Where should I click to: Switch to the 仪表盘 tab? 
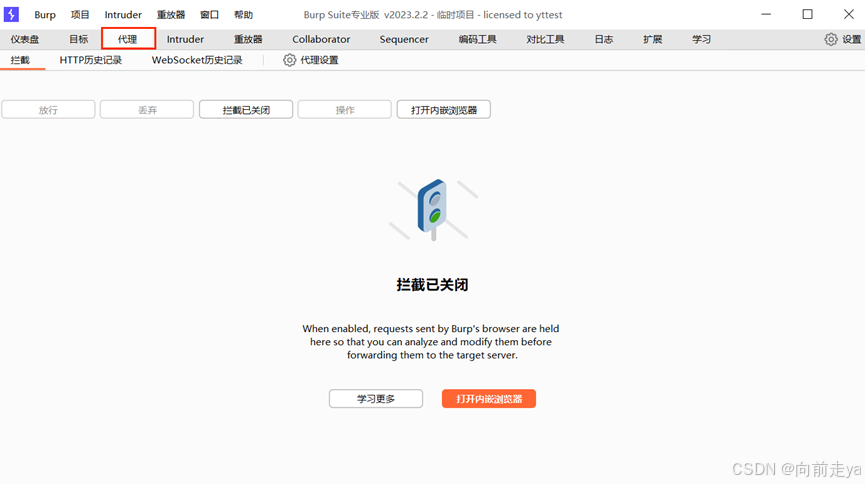pyautogui.click(x=25, y=39)
